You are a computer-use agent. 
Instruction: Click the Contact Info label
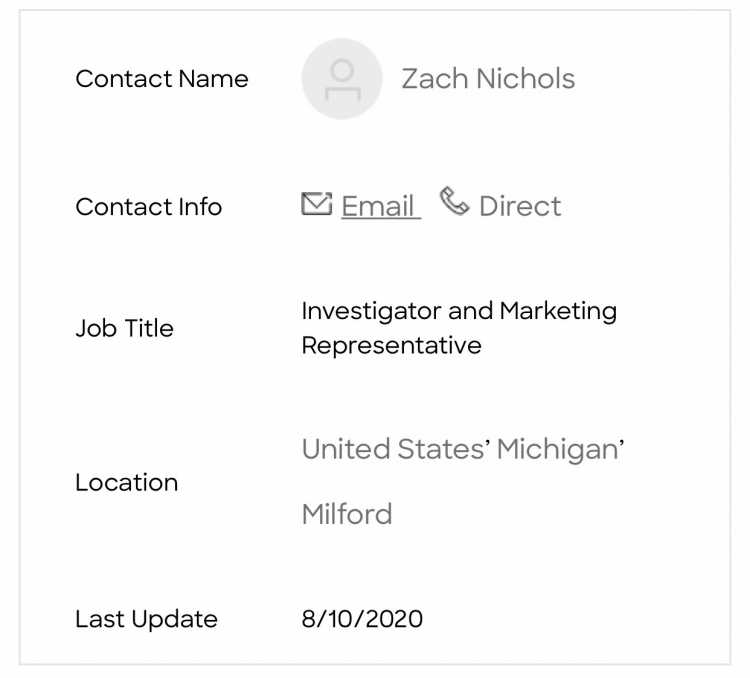[149, 207]
